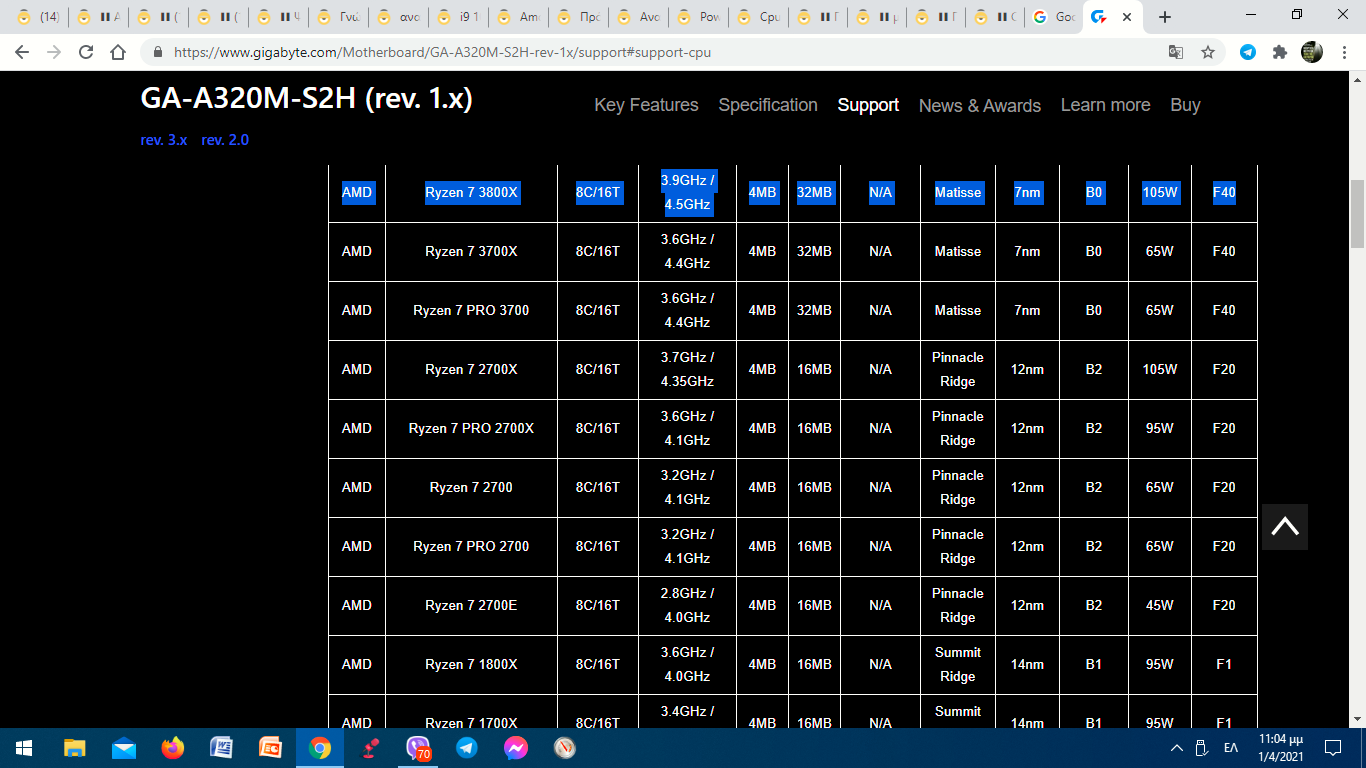The width and height of the screenshot is (1366, 768).
Task: Switch to the Google tab
Action: coord(1053,17)
